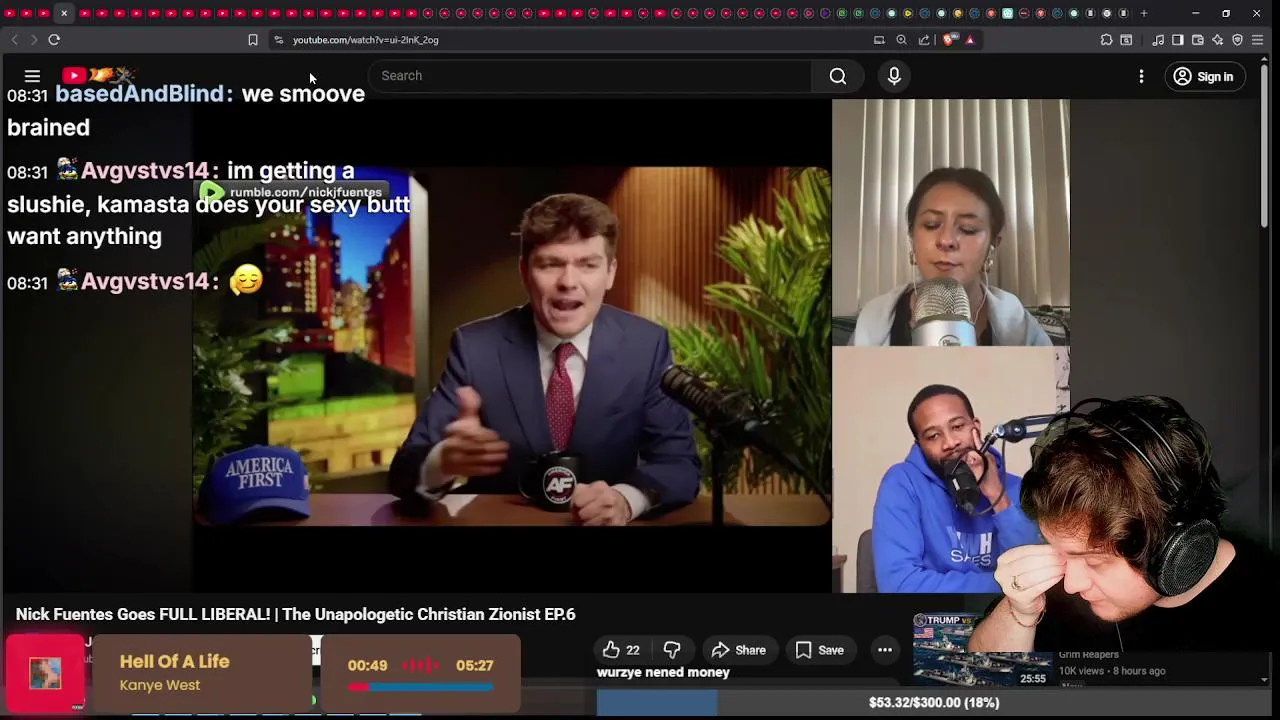
Task: Open the browser Extensions puzzle icon
Action: click(x=1106, y=40)
